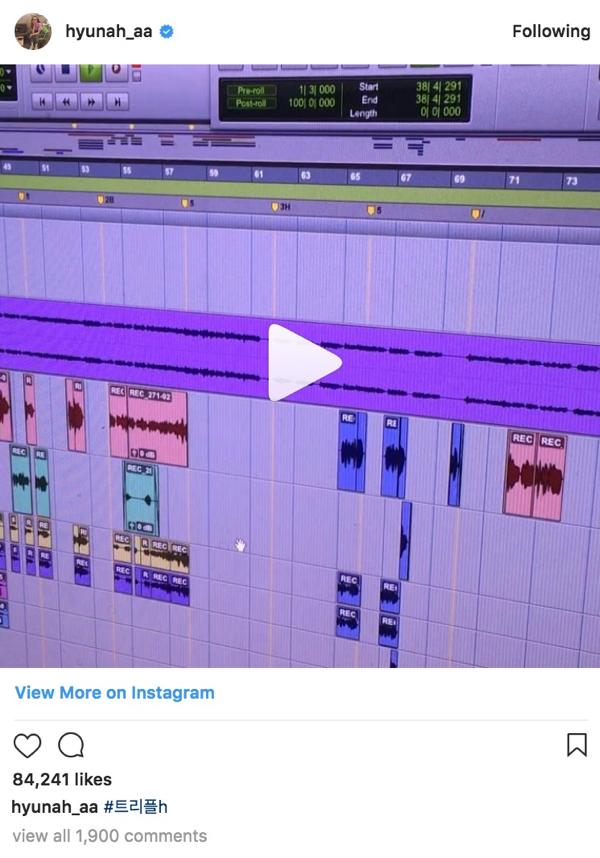This screenshot has height=858, width=600.
Task: Open the hyunah_aa profile avatar
Action: point(33,31)
